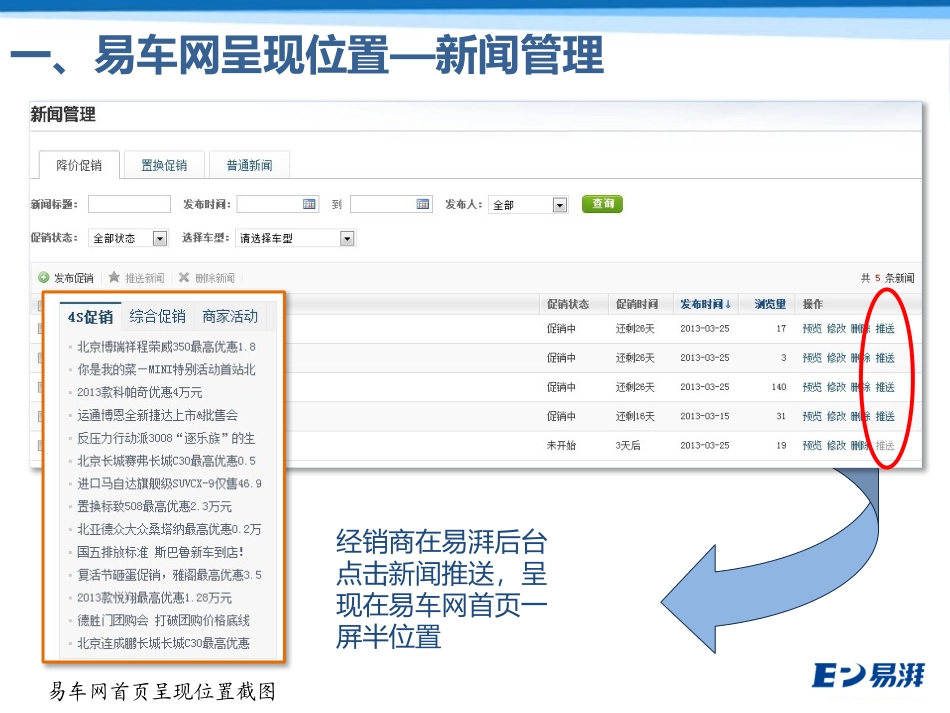Open 北京博瑞祥程荣威350最高优惠1.8 news link
The height and width of the screenshot is (713, 950).
point(166,347)
